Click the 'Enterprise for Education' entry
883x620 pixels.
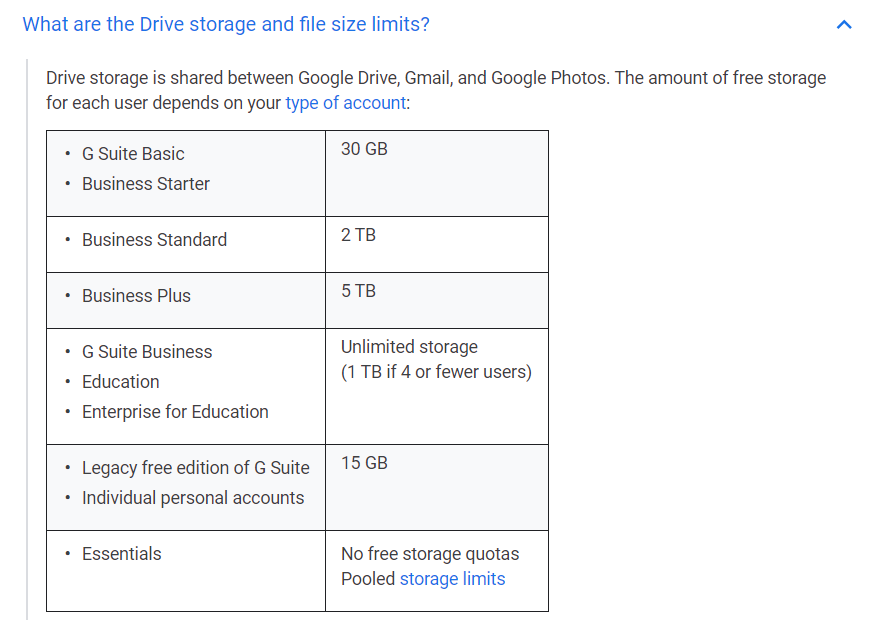click(x=175, y=412)
